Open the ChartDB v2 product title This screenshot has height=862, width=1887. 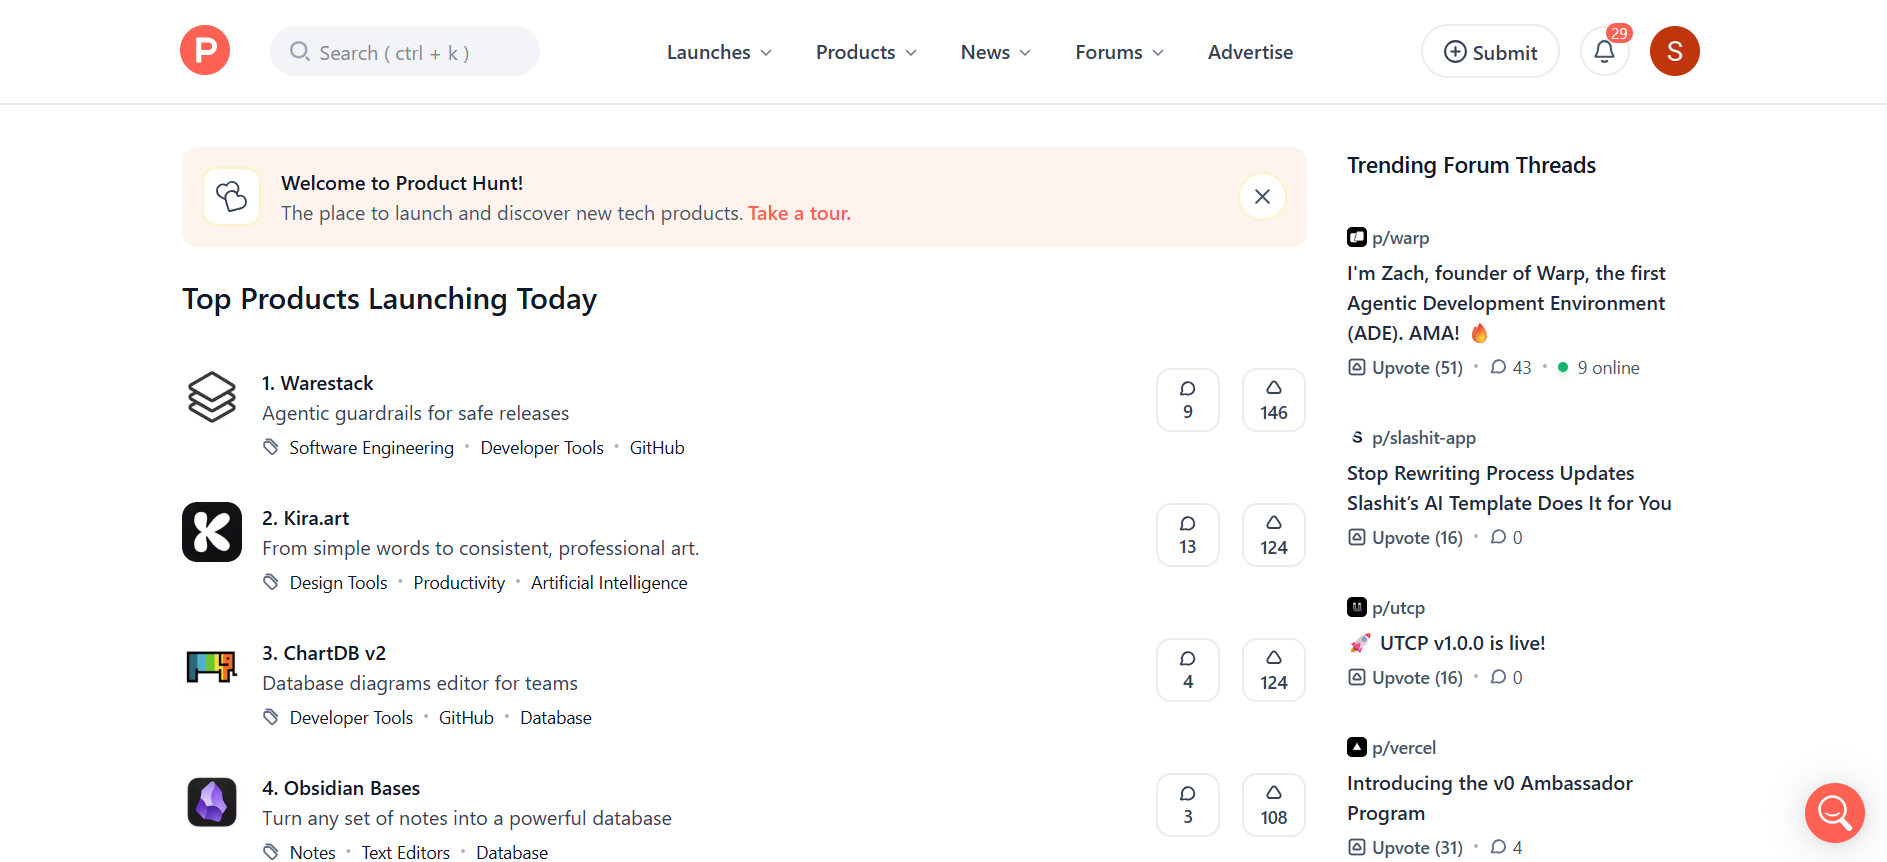pos(324,653)
